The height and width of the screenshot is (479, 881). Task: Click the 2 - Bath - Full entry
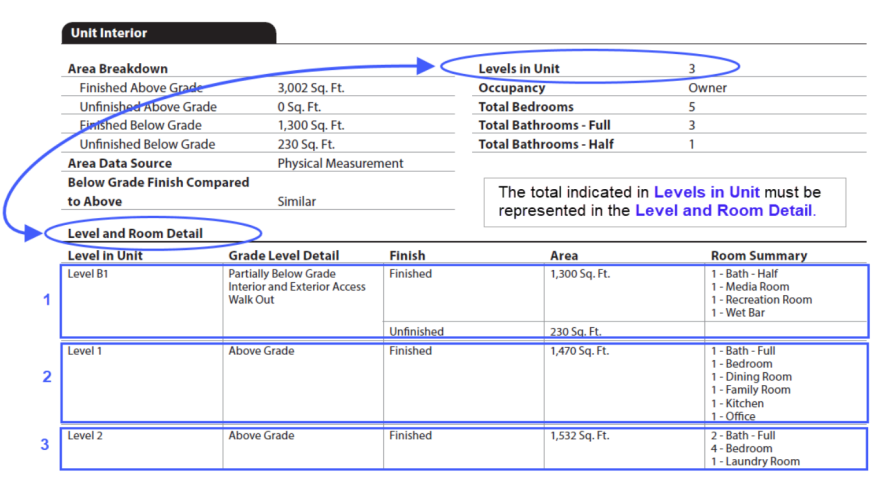click(743, 435)
